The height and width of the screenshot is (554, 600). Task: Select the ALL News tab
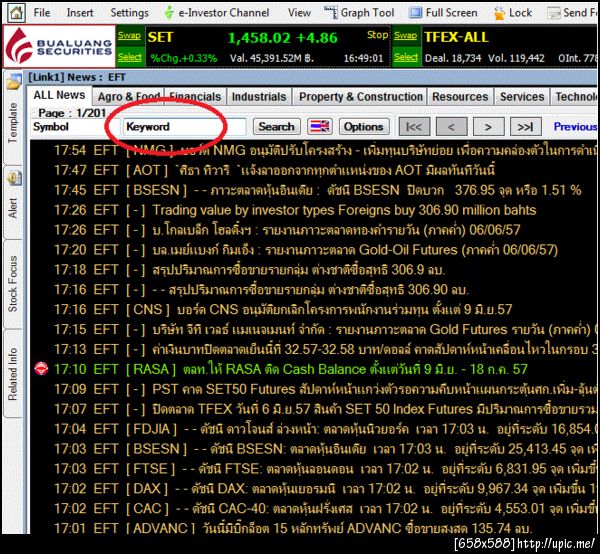pyautogui.click(x=59, y=95)
